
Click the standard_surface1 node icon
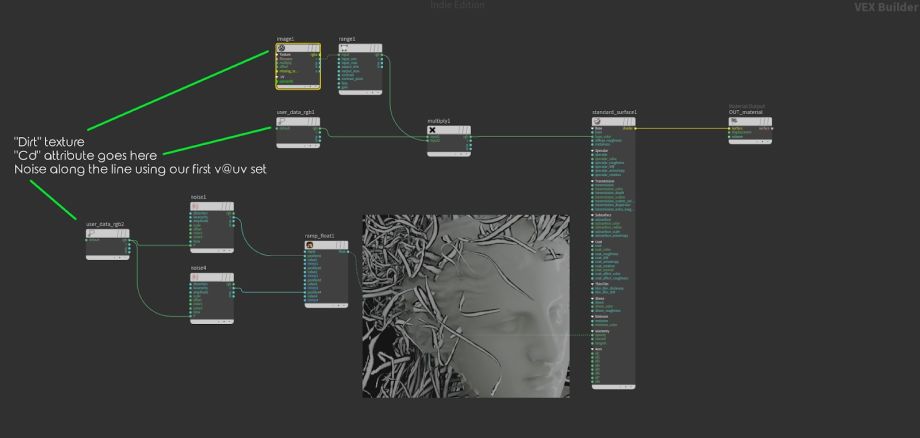click(599, 121)
